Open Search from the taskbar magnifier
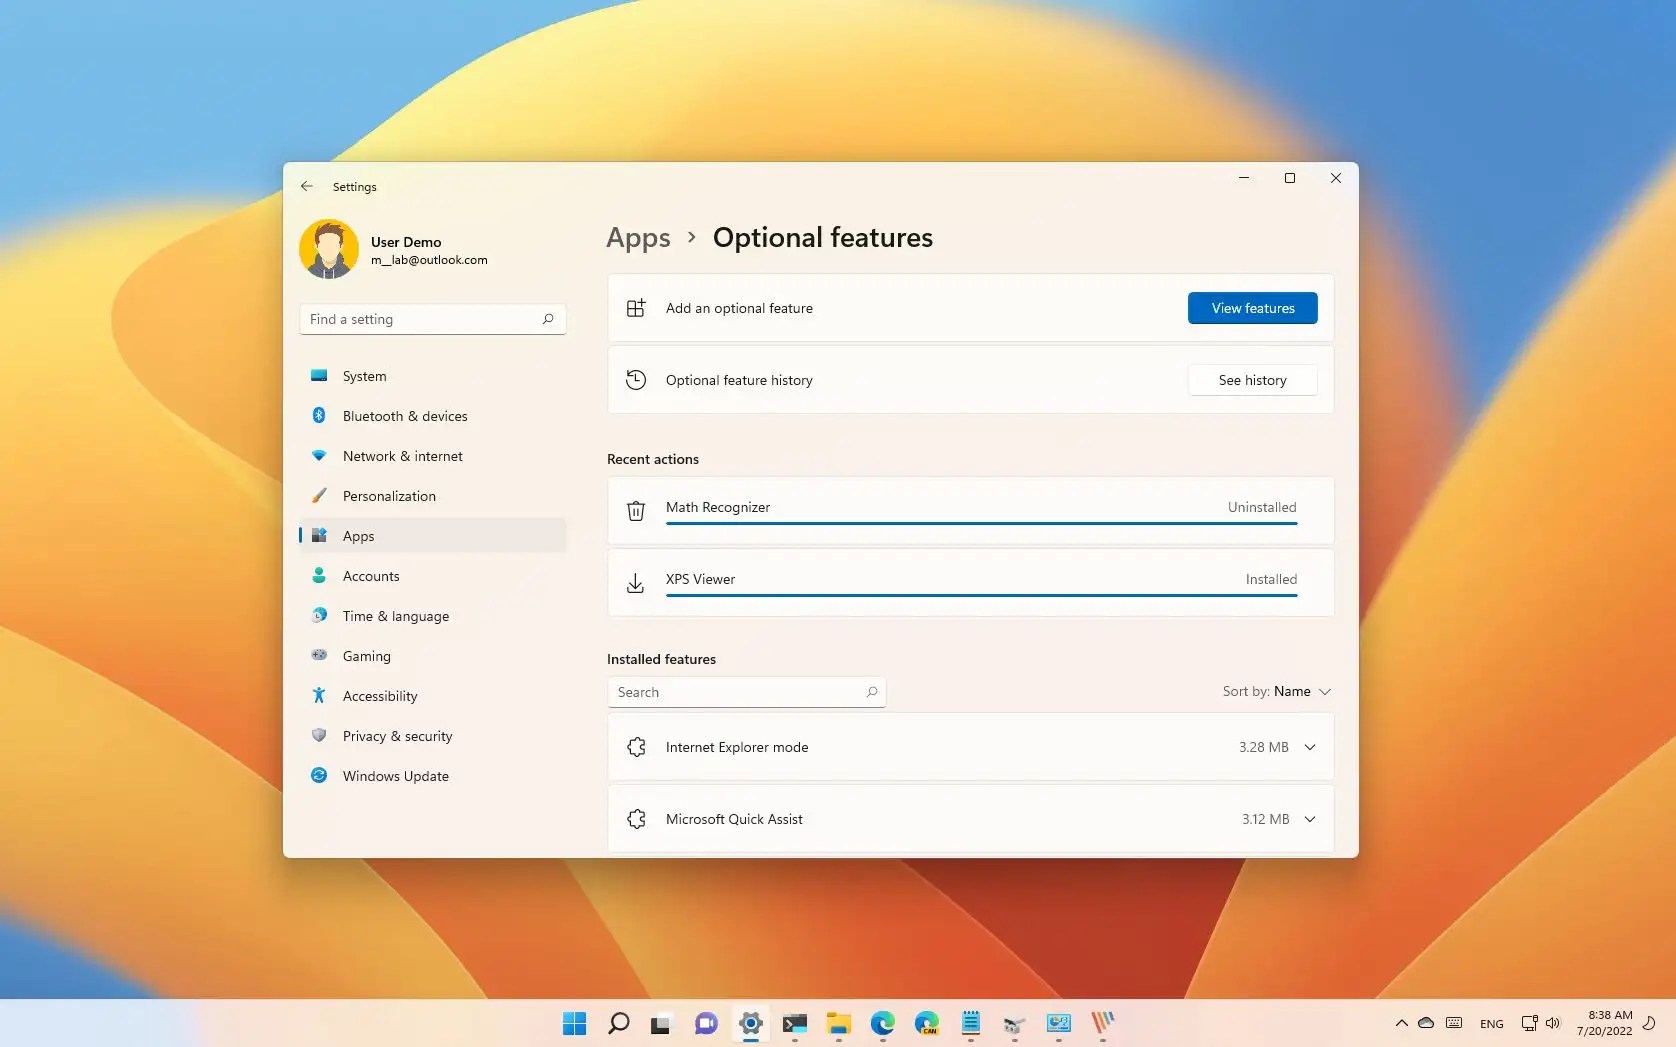The image size is (1676, 1047). tap(618, 1024)
